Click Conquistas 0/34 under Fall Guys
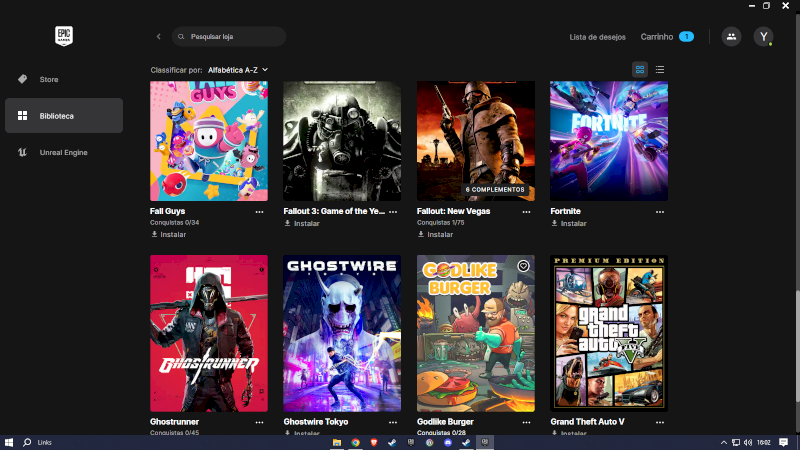Viewport: 800px width, 450px height. (174, 222)
